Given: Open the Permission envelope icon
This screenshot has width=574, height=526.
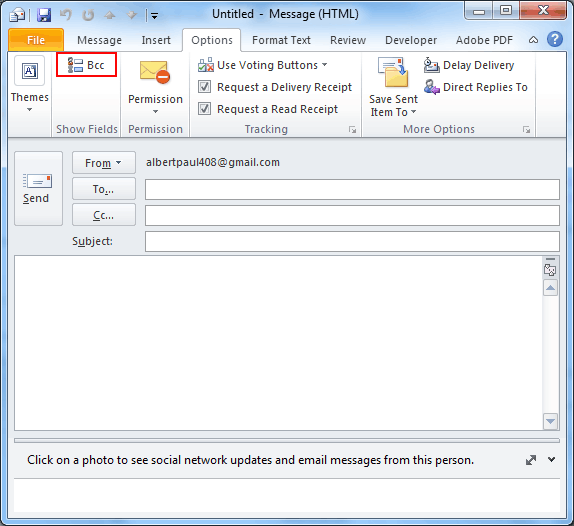Looking at the screenshot, I should click(x=155, y=72).
